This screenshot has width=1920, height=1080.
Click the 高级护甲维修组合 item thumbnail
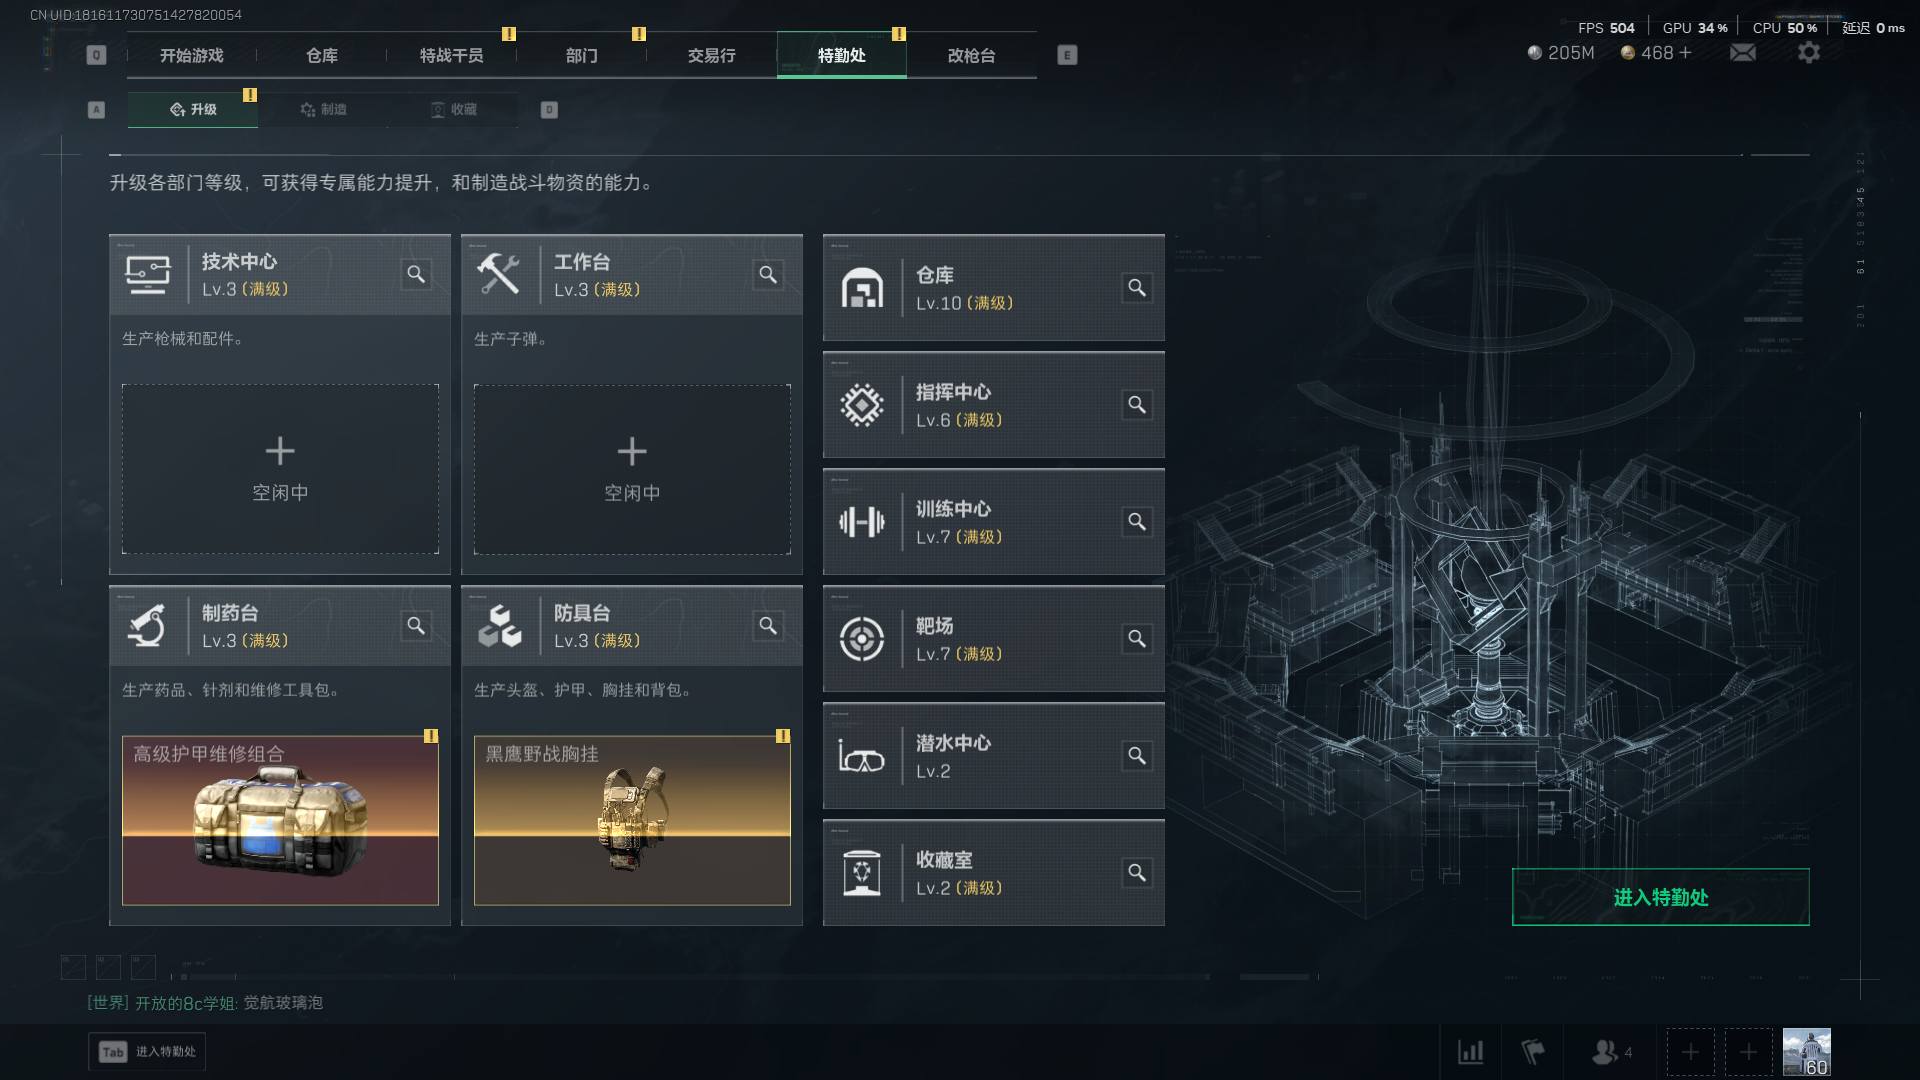280,821
